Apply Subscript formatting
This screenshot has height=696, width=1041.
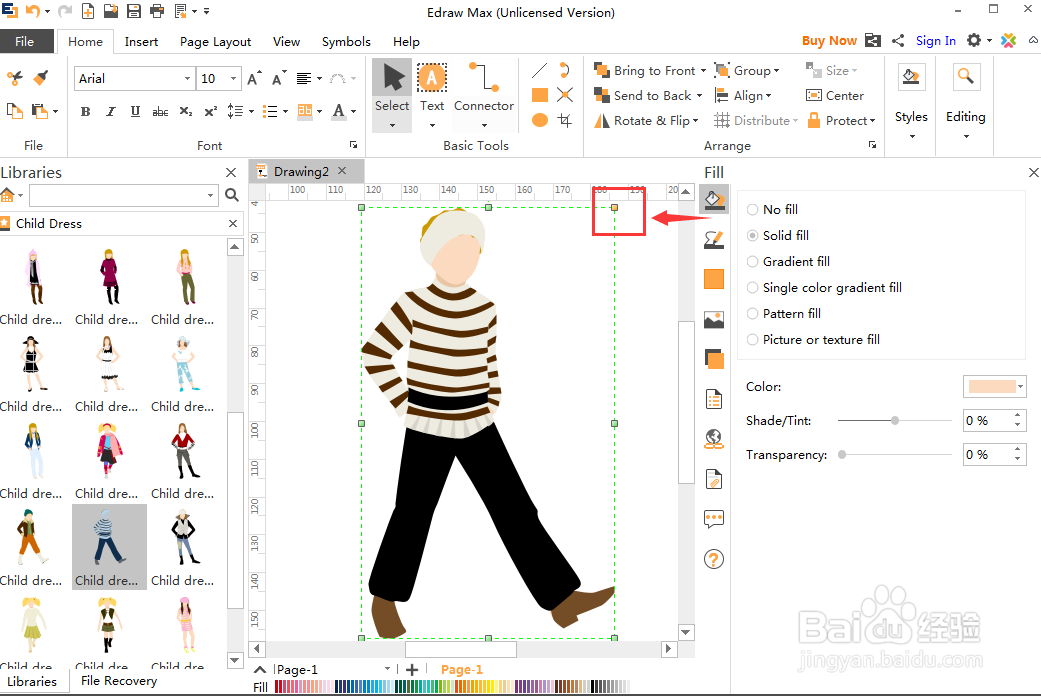pyautogui.click(x=186, y=112)
